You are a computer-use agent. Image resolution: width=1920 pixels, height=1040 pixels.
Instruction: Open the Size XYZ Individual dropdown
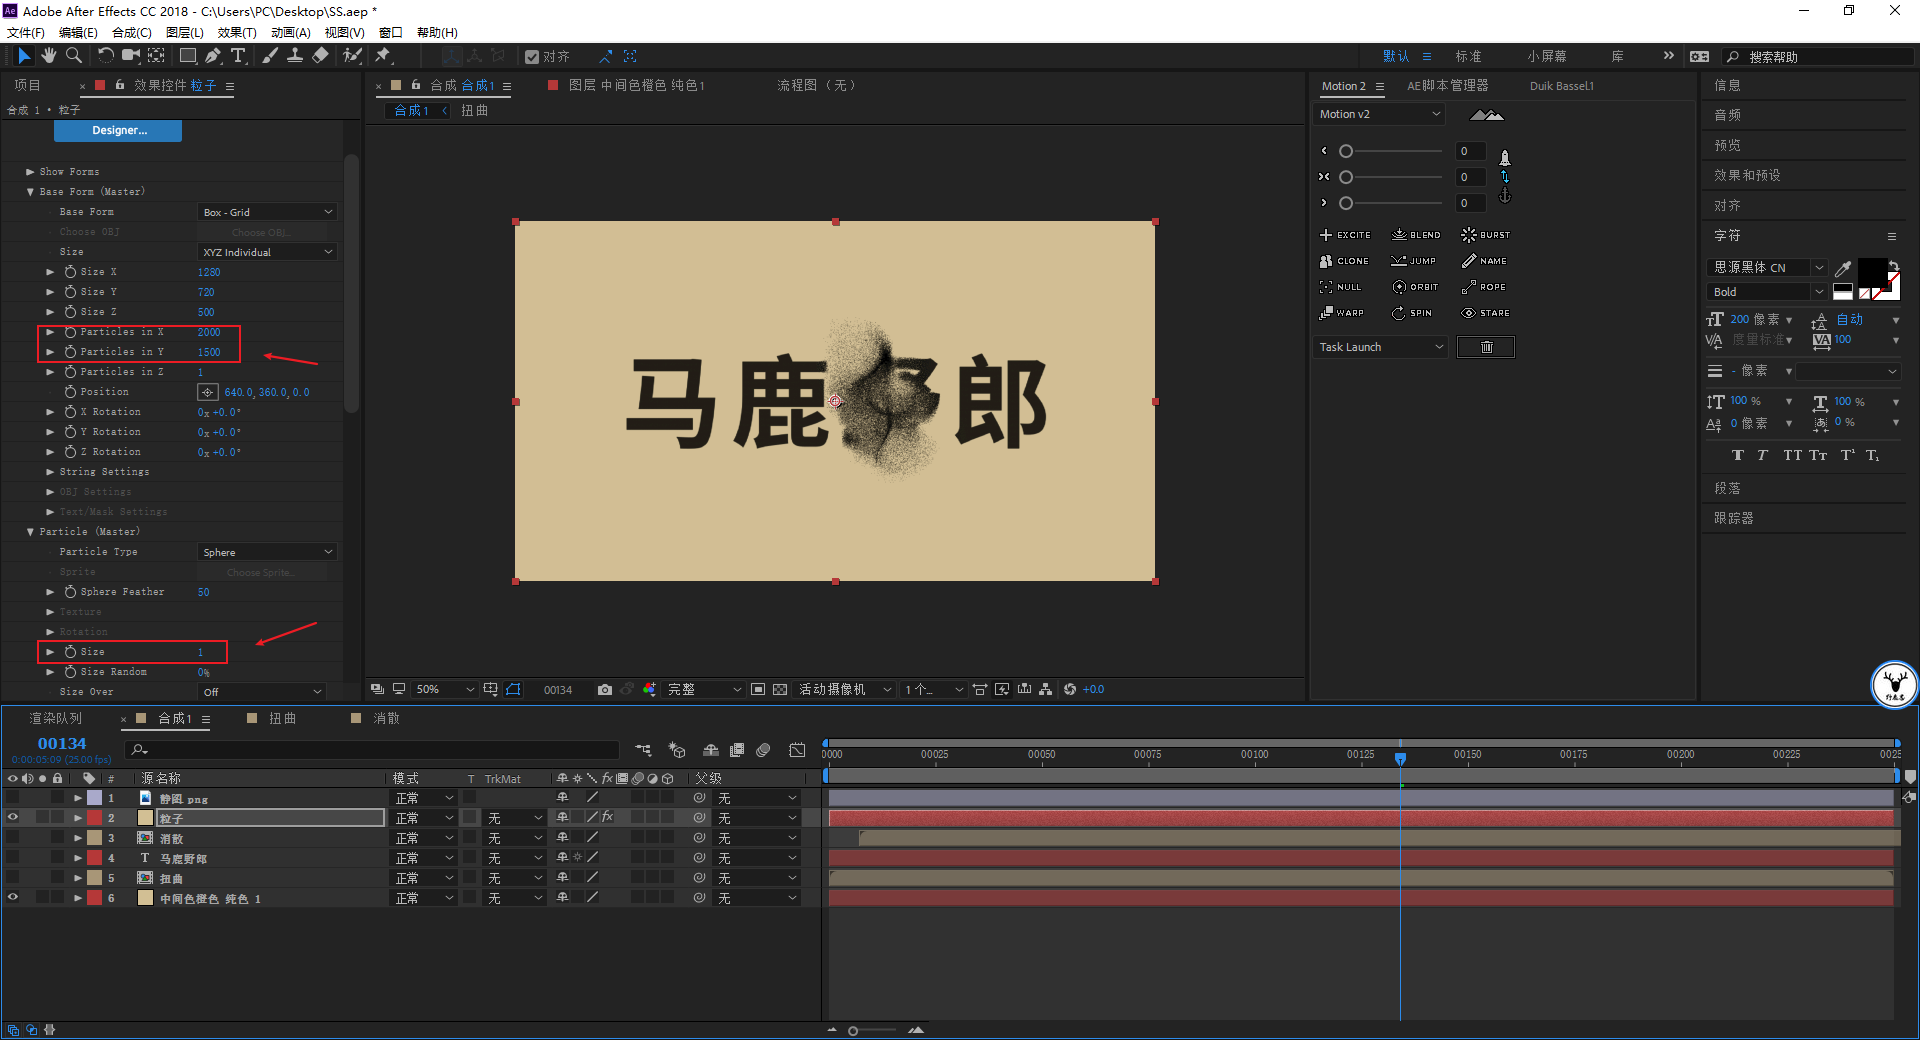click(x=267, y=252)
